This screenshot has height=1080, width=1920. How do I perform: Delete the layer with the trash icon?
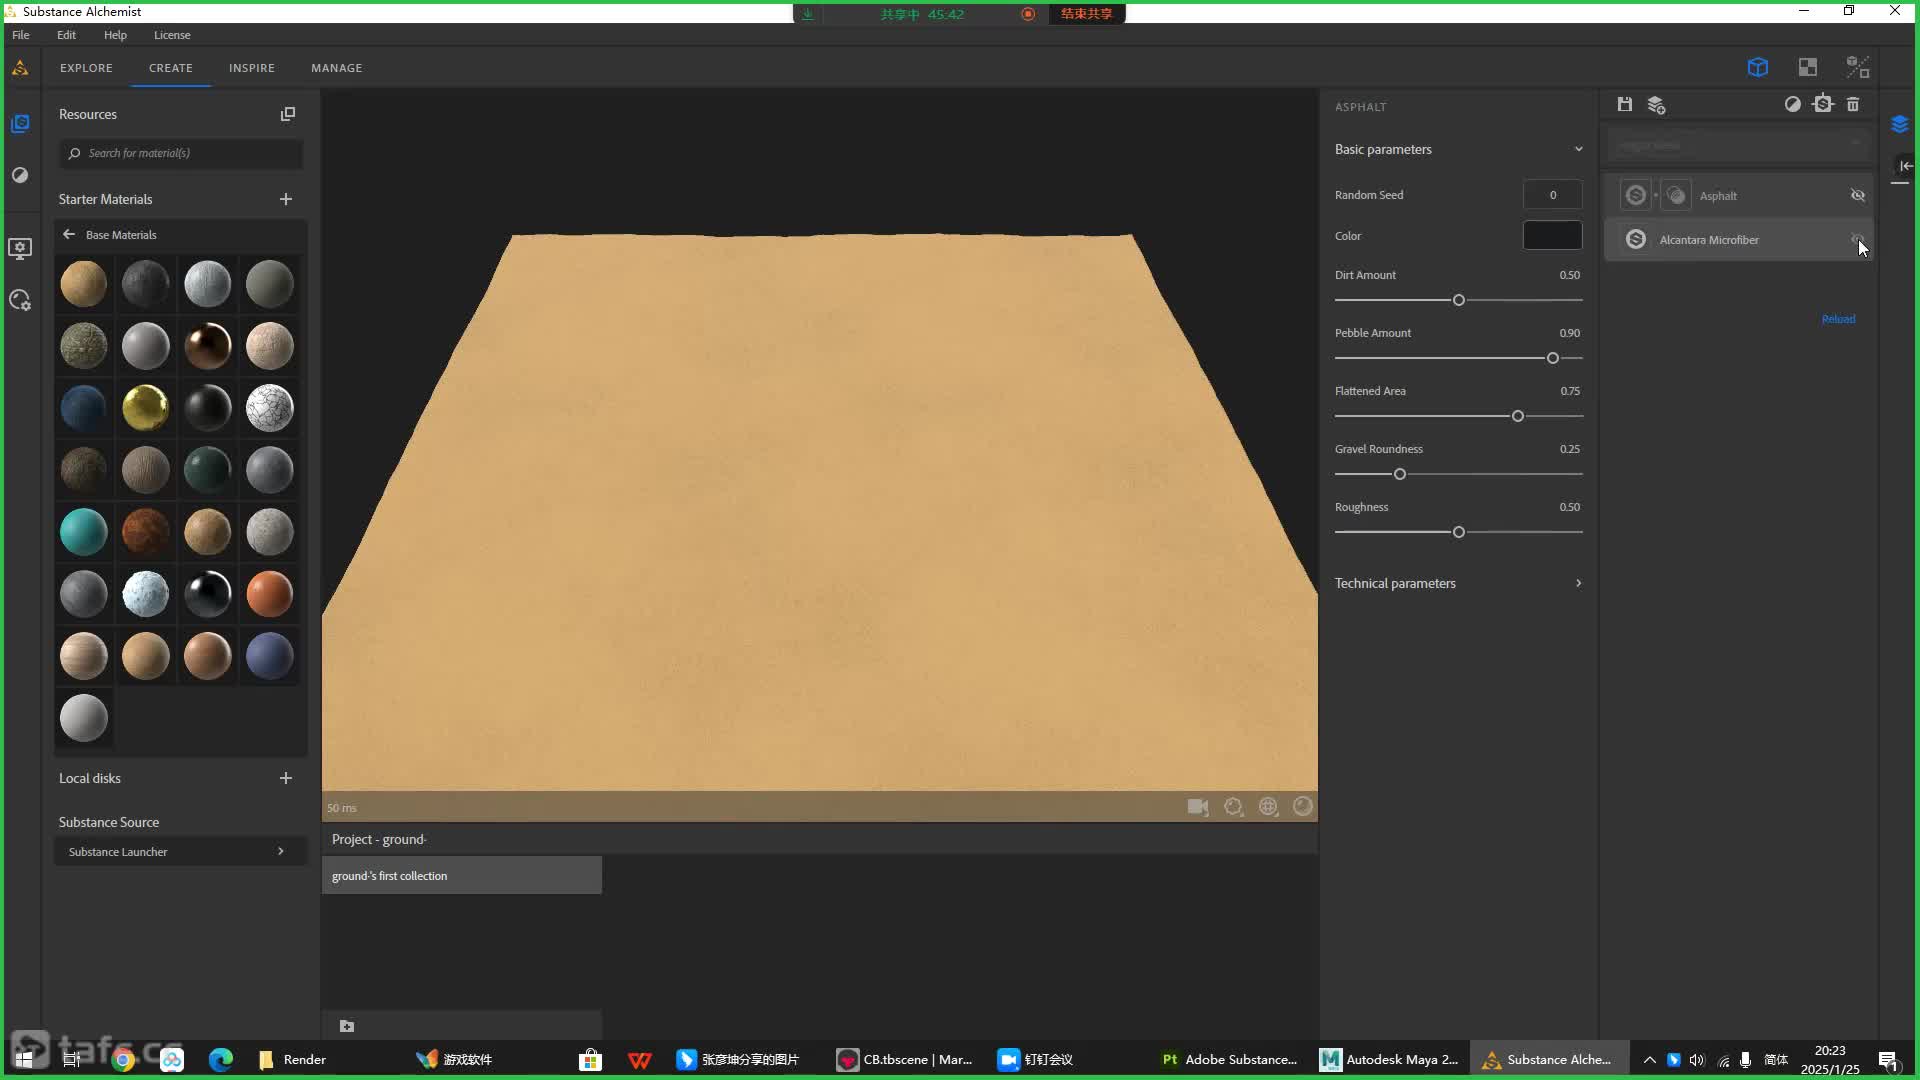[1853, 104]
